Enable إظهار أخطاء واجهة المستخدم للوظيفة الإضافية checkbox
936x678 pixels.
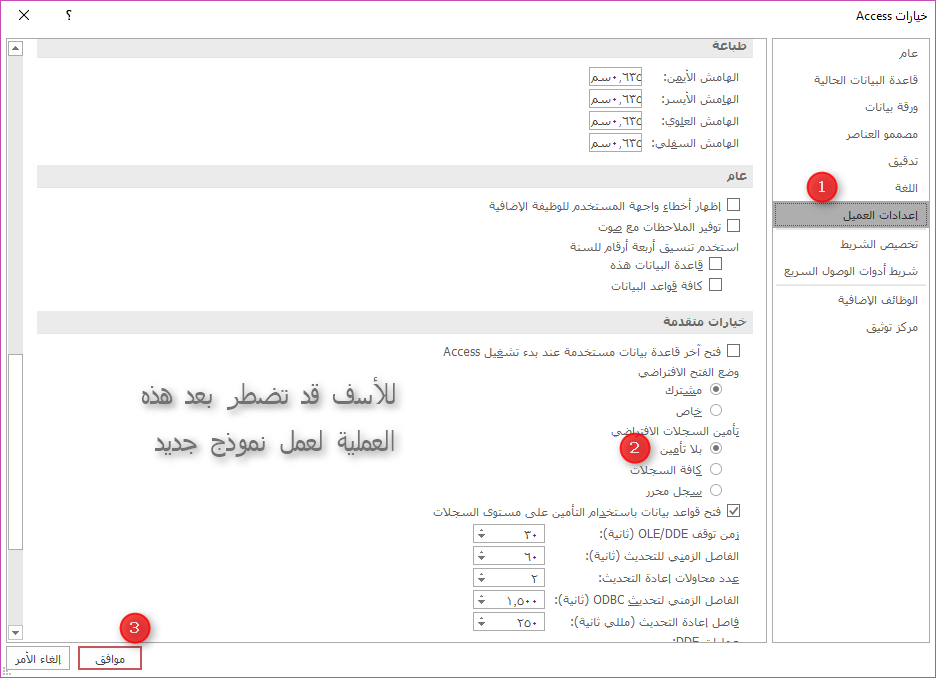(734, 205)
